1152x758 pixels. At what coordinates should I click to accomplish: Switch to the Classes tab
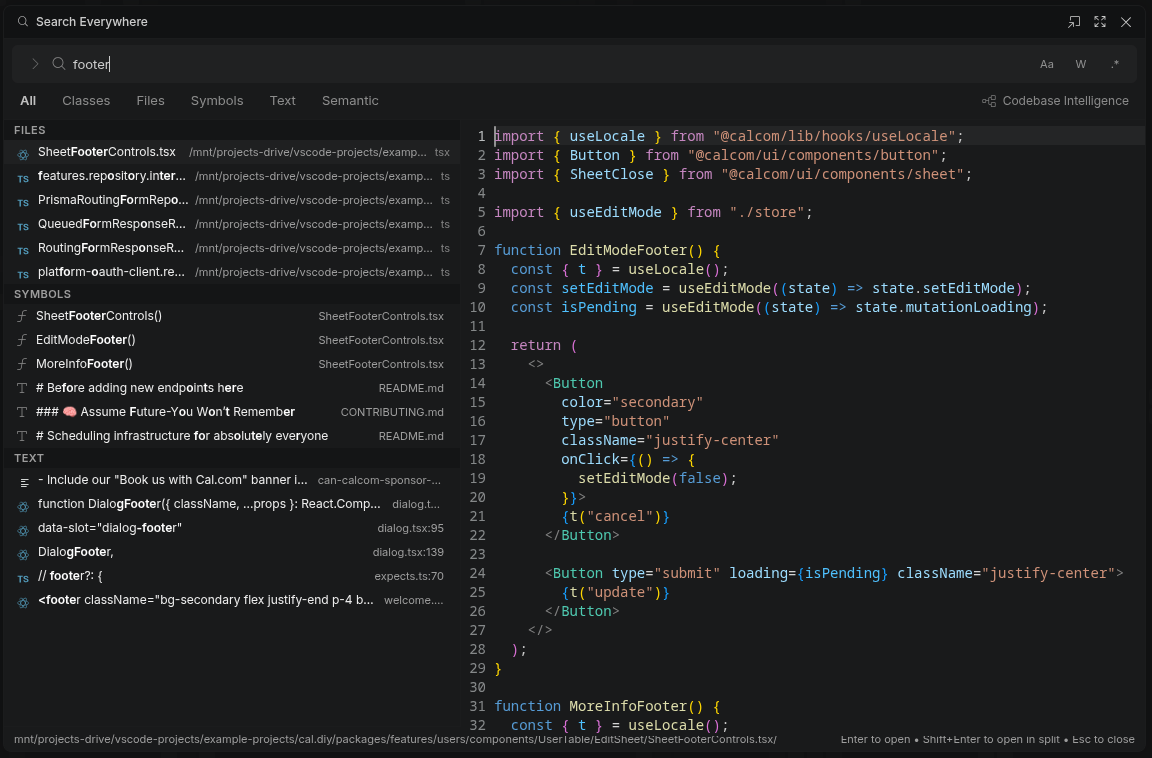pyautogui.click(x=86, y=101)
